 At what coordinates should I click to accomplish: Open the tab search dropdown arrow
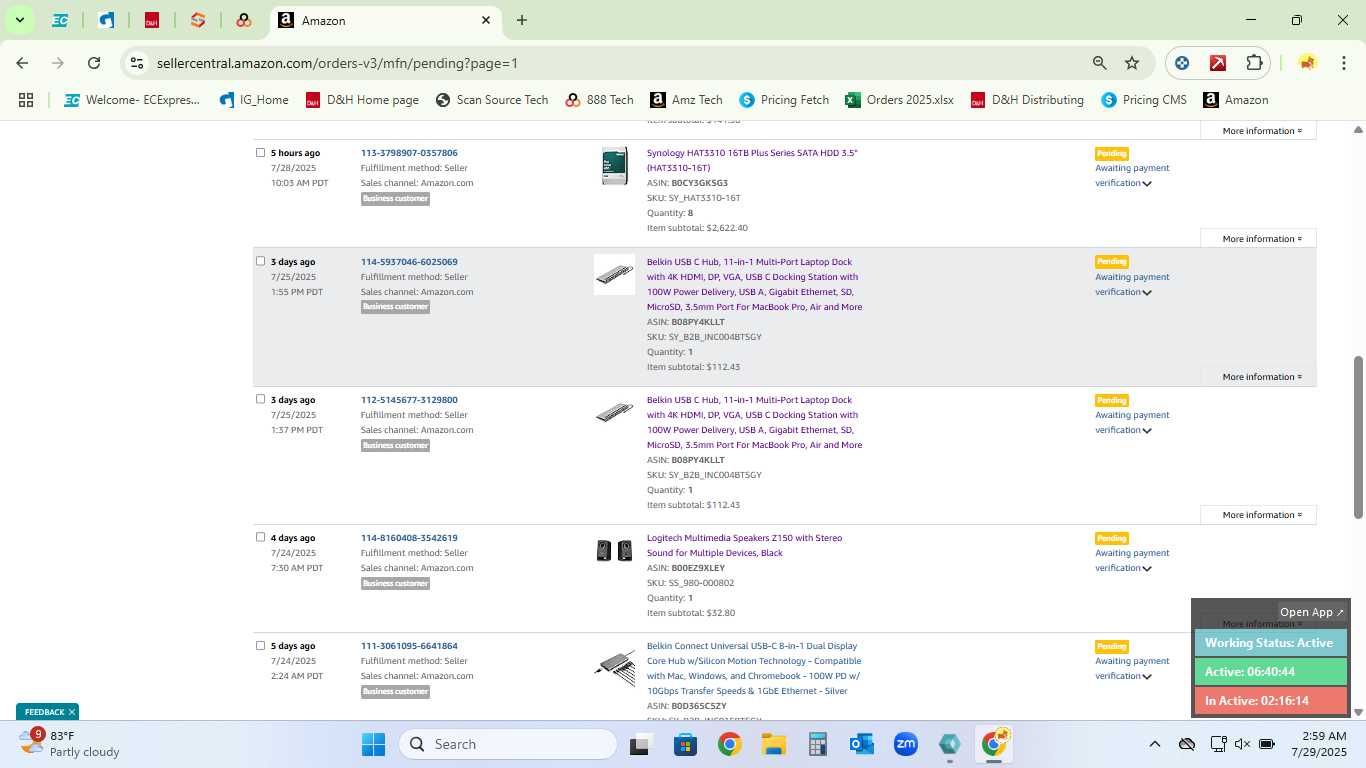point(19,20)
